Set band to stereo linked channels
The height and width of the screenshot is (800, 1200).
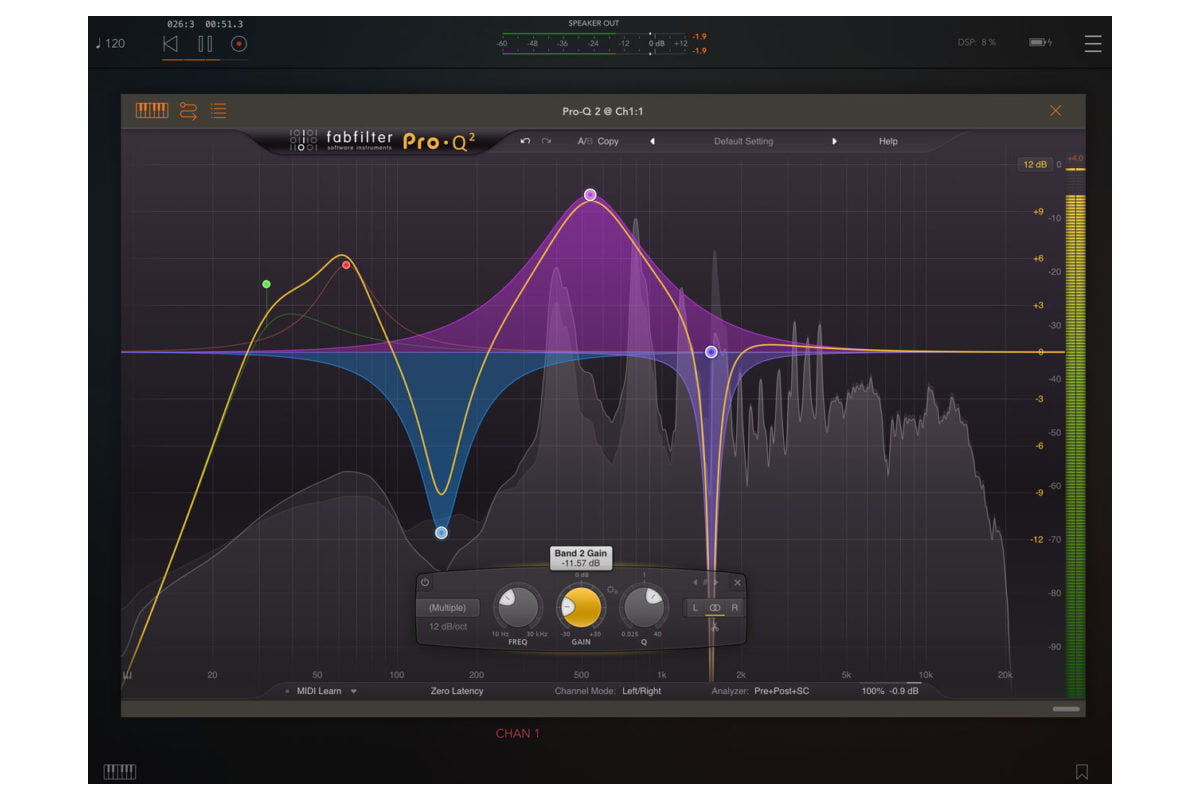coord(715,607)
